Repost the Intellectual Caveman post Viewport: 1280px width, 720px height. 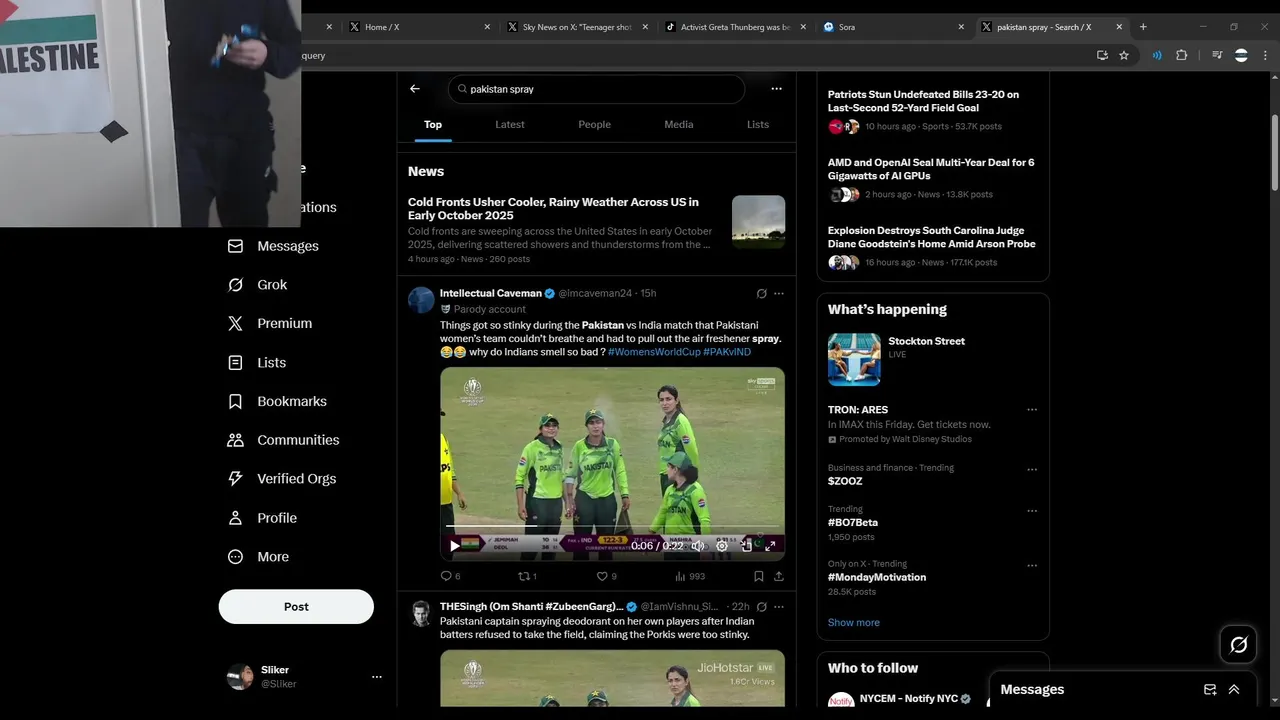point(527,576)
